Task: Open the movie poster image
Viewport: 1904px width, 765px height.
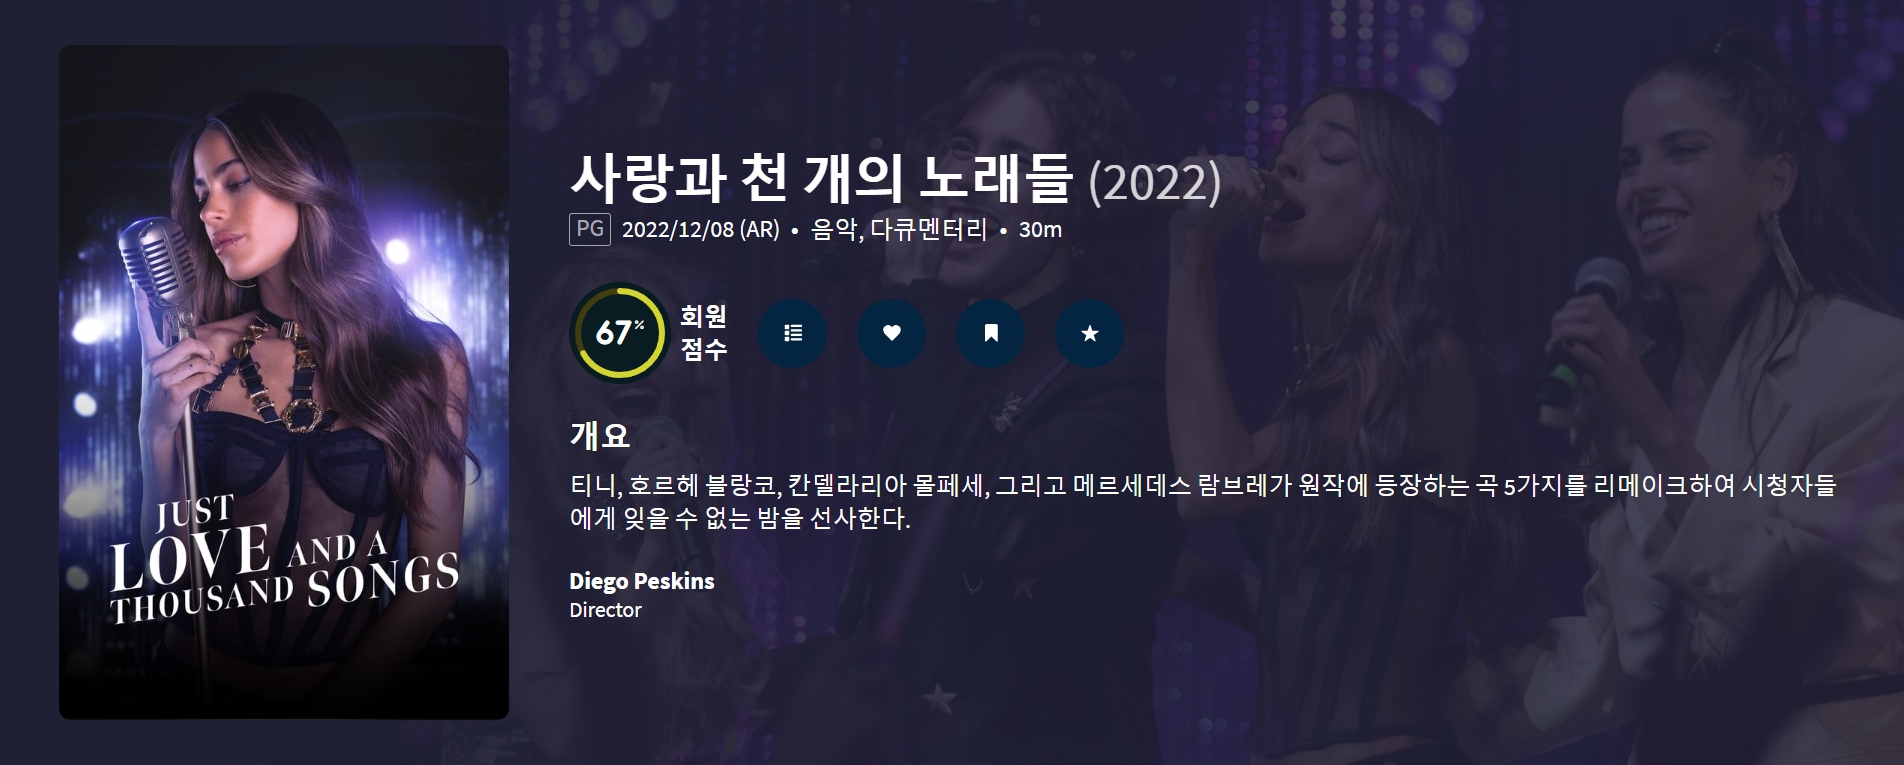Action: tap(284, 382)
